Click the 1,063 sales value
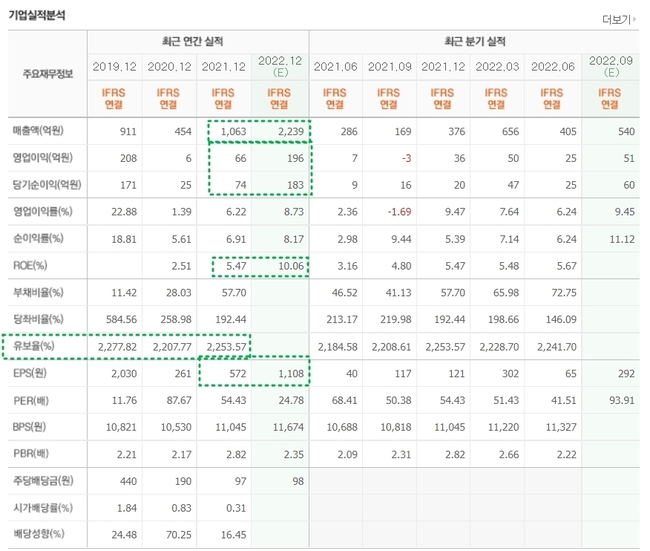 pyautogui.click(x=233, y=131)
